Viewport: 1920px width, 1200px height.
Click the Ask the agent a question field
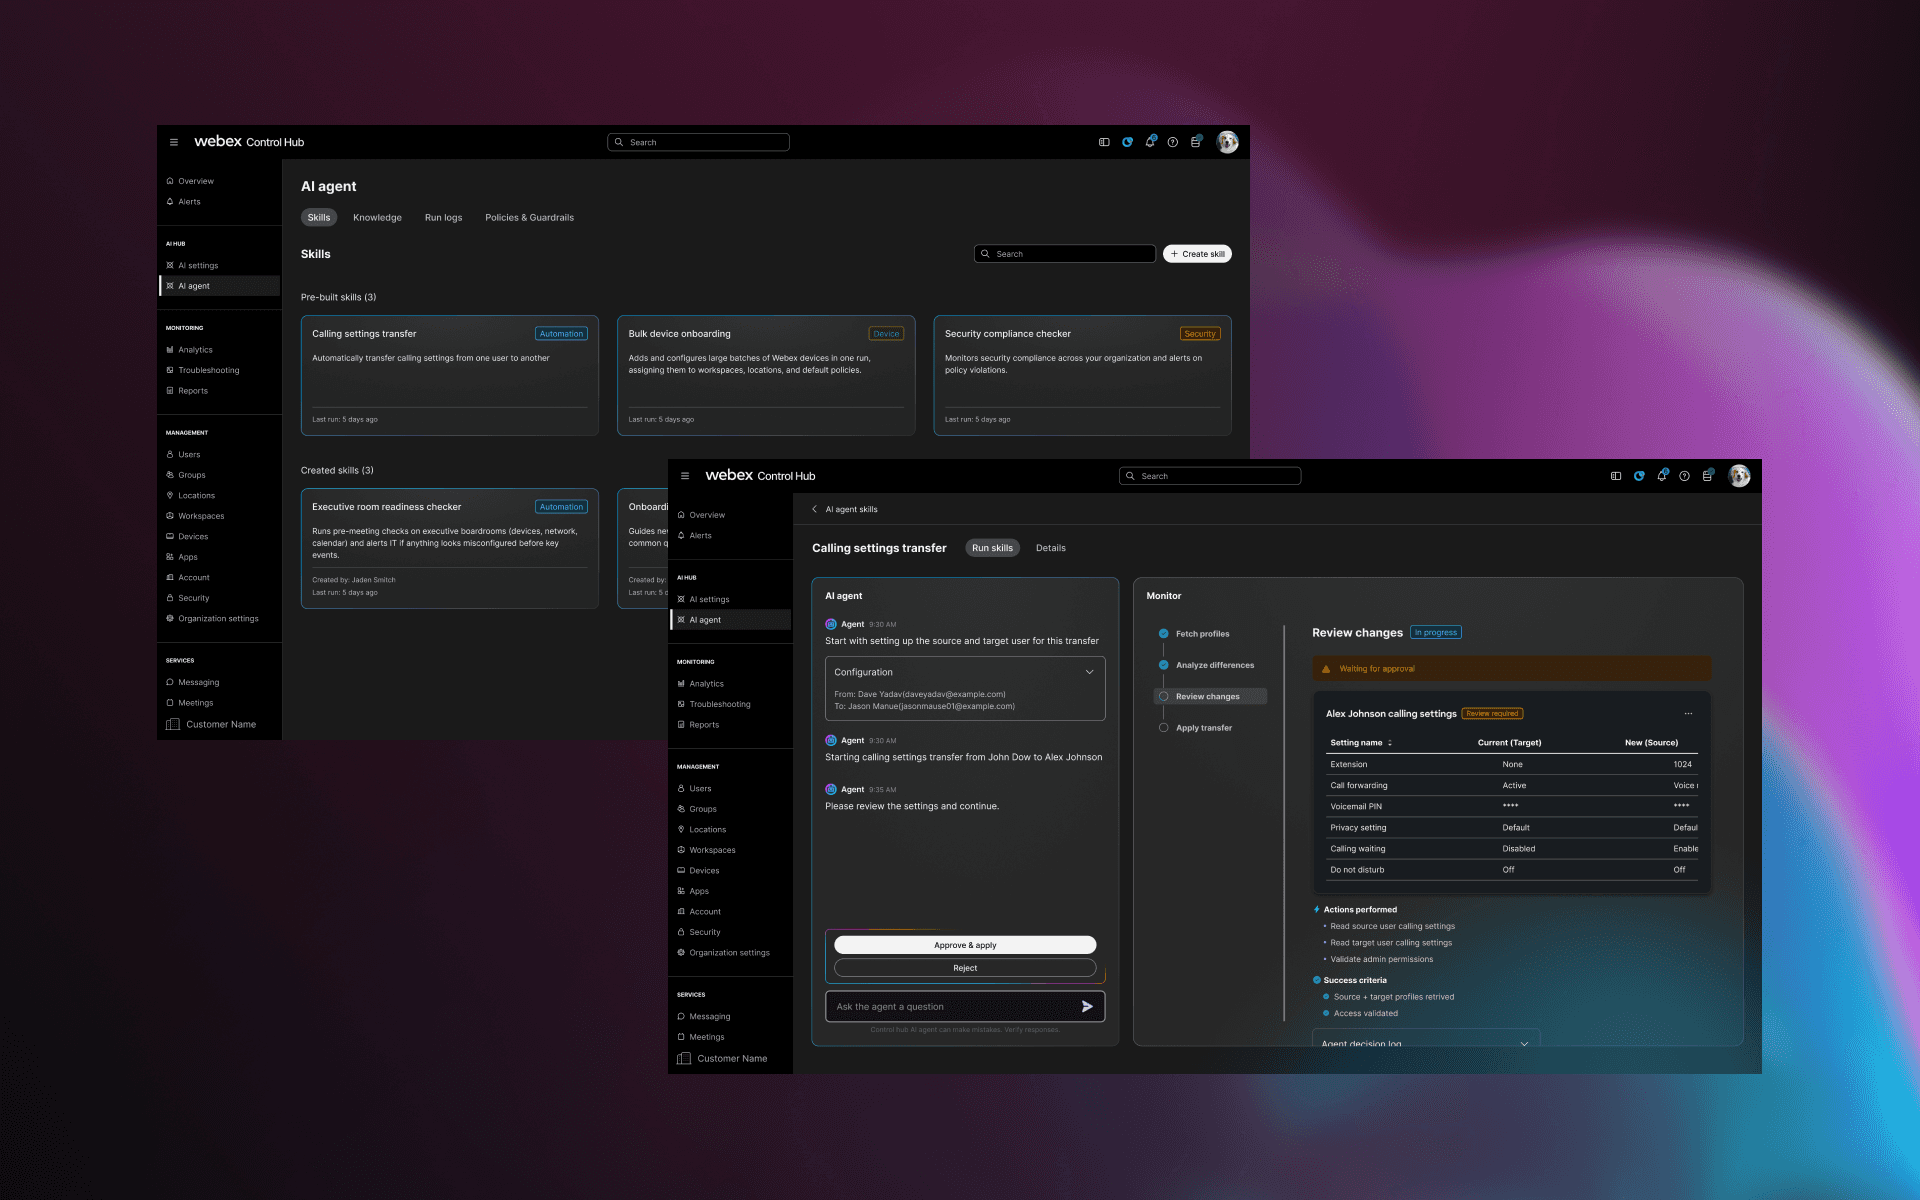[950, 1007]
